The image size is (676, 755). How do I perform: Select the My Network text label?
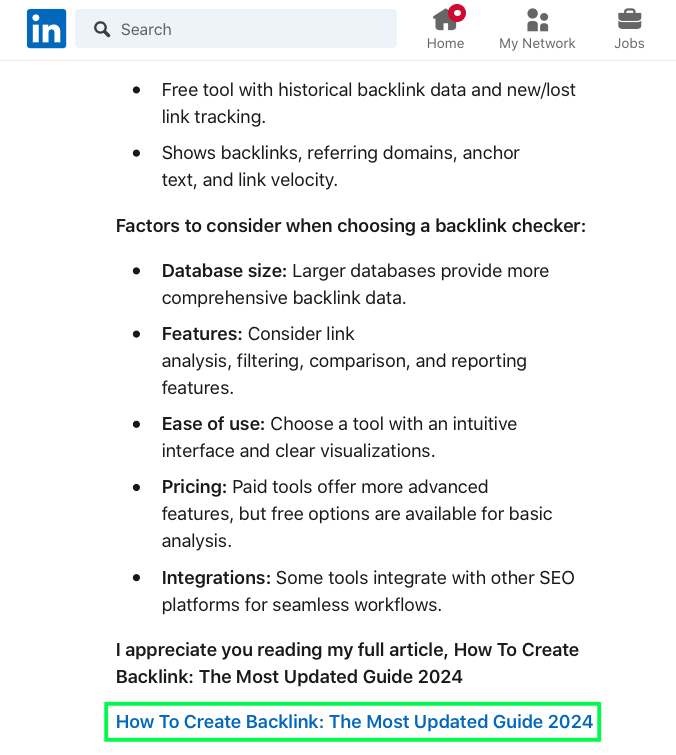click(537, 43)
